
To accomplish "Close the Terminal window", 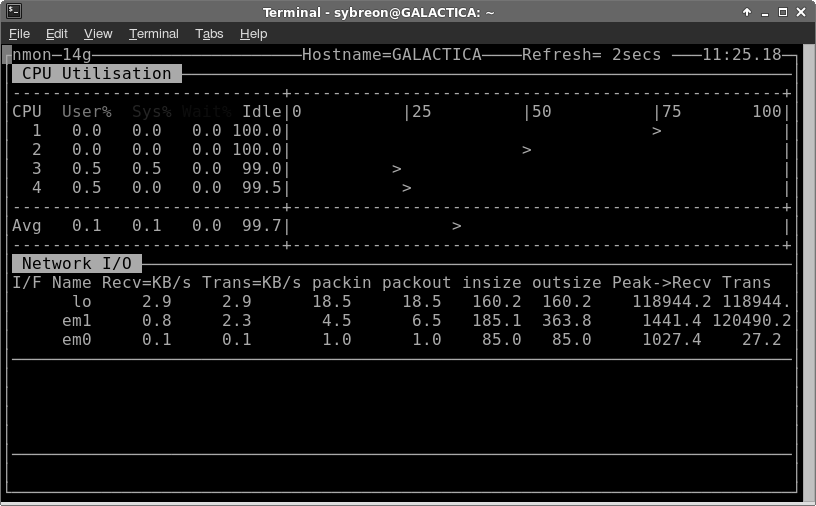I will point(802,12).
